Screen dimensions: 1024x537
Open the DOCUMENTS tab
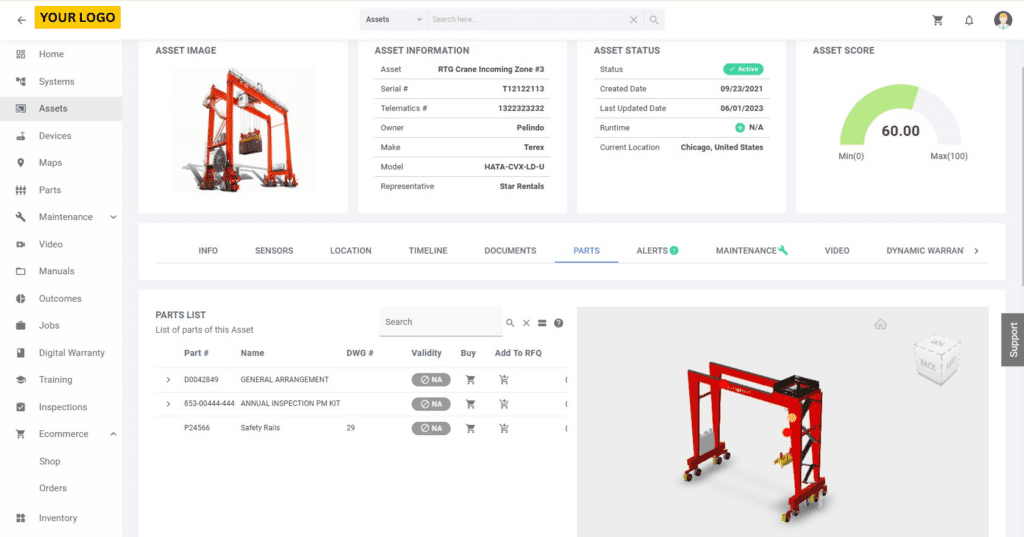tap(510, 251)
